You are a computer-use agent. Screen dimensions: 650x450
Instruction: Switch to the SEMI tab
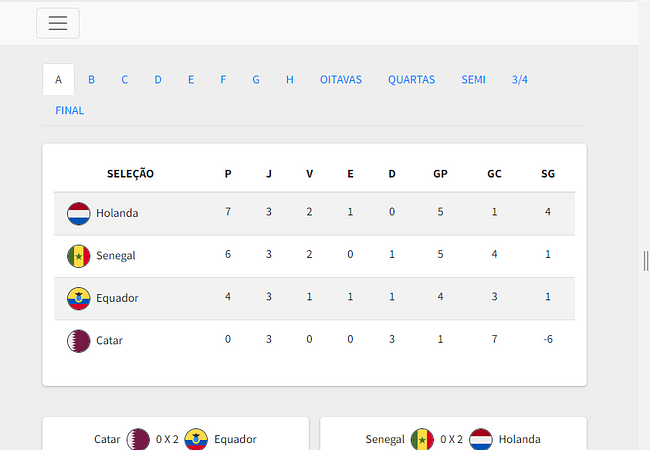(x=473, y=80)
